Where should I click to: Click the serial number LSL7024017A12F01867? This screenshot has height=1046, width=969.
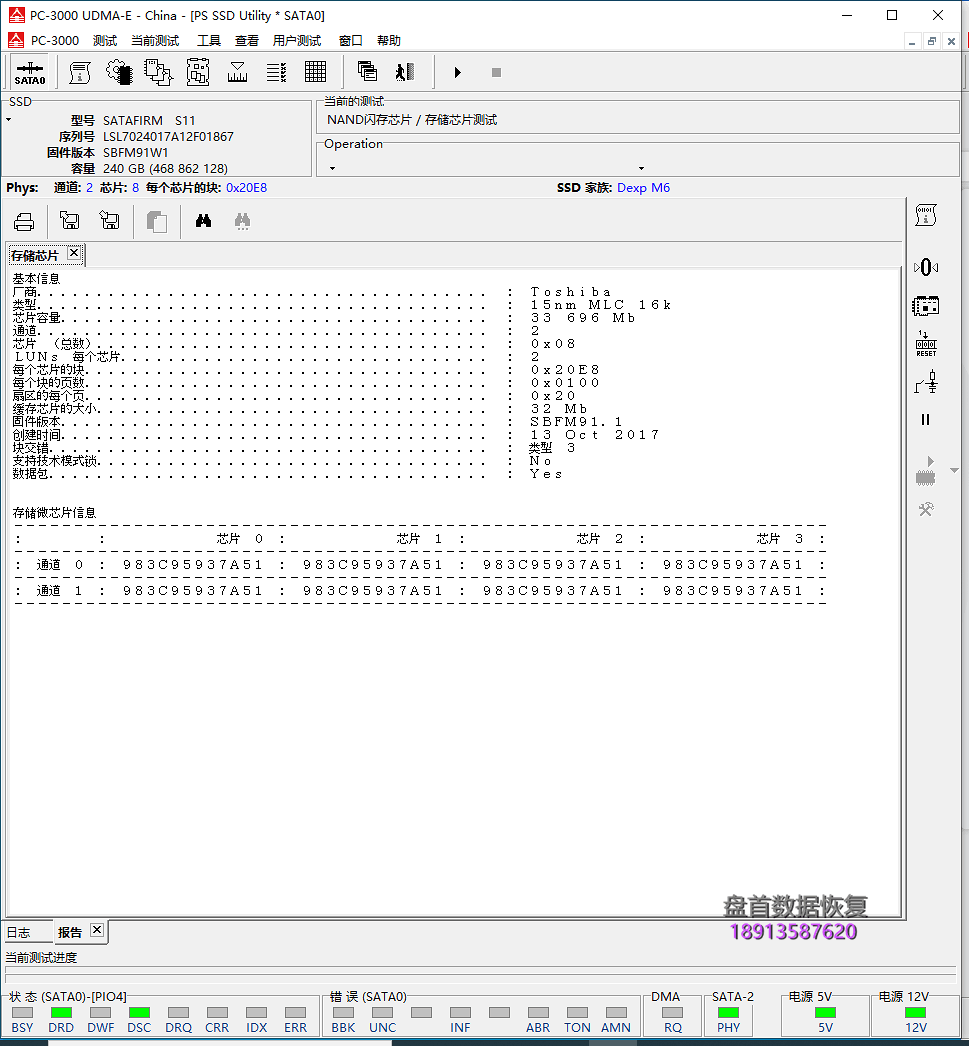click(168, 137)
